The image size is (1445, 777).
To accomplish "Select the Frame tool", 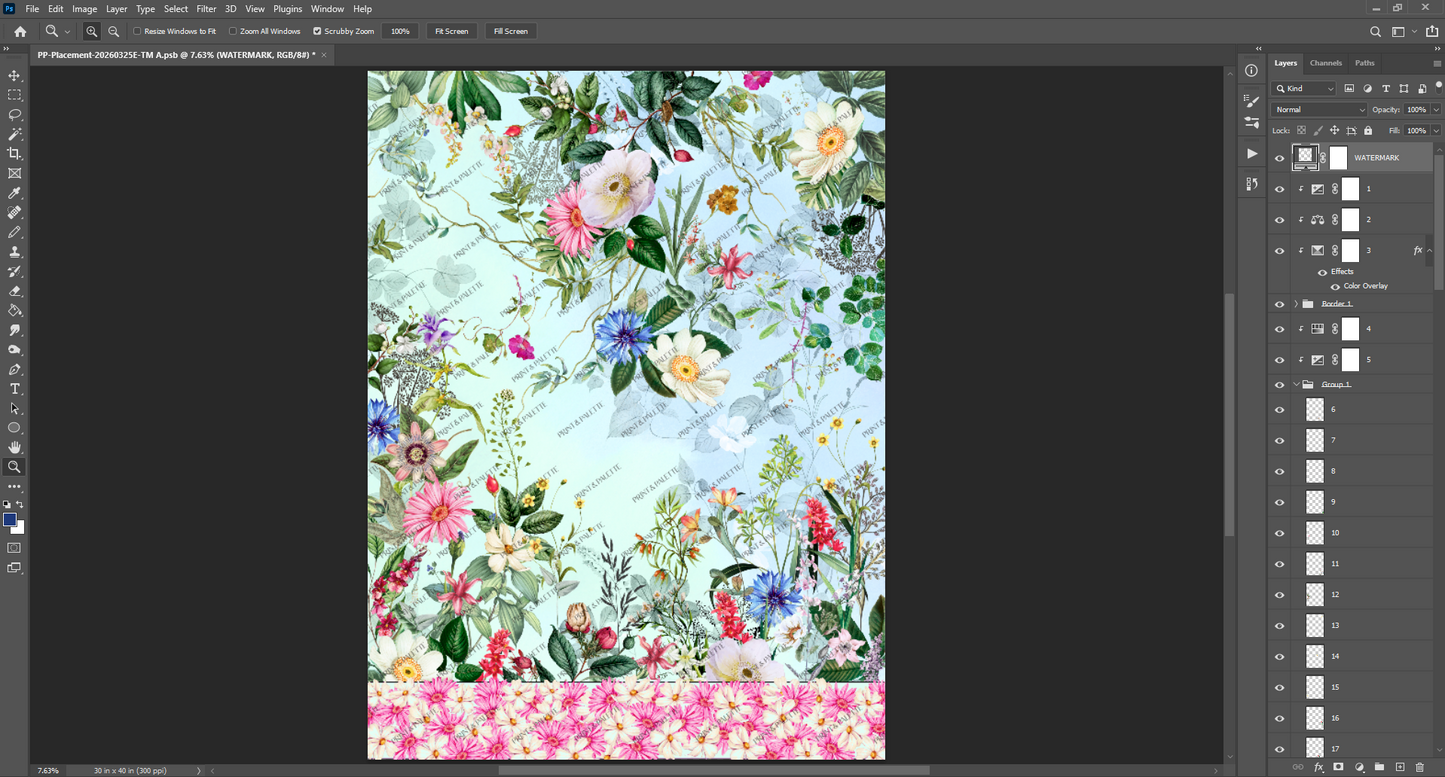I will pos(14,173).
